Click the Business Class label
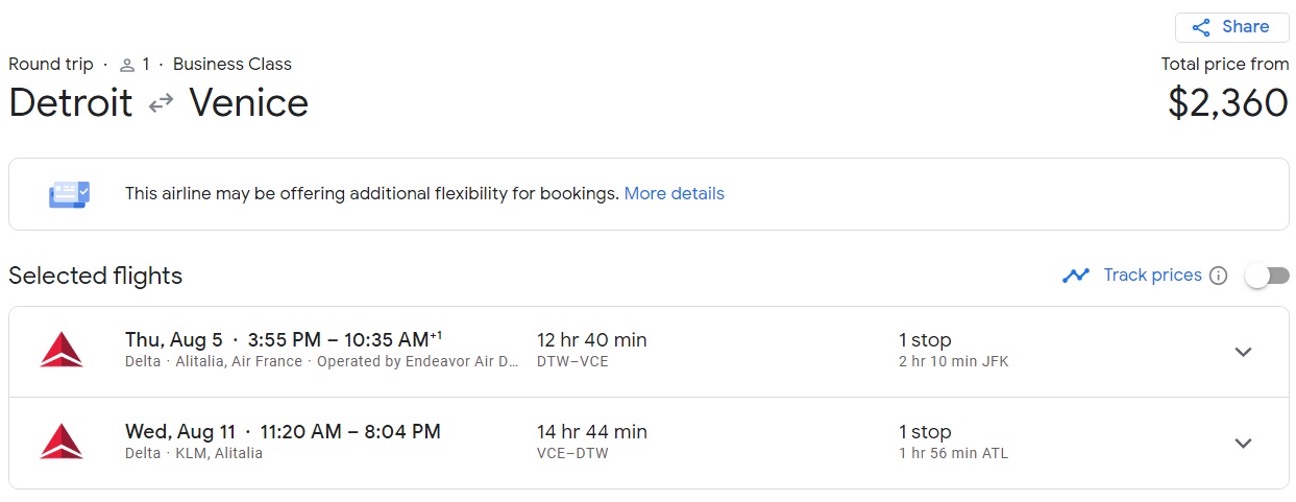1296x502 pixels. (232, 64)
